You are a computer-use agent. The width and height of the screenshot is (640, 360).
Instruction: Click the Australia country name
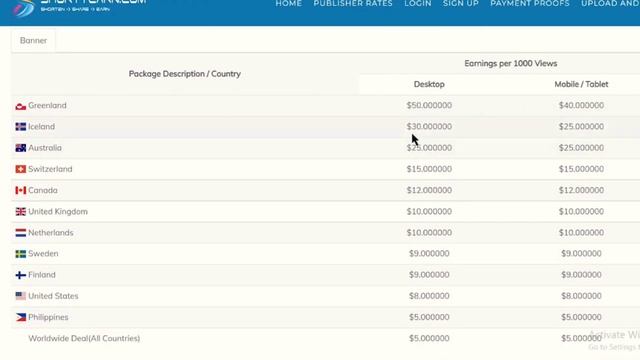coord(45,148)
